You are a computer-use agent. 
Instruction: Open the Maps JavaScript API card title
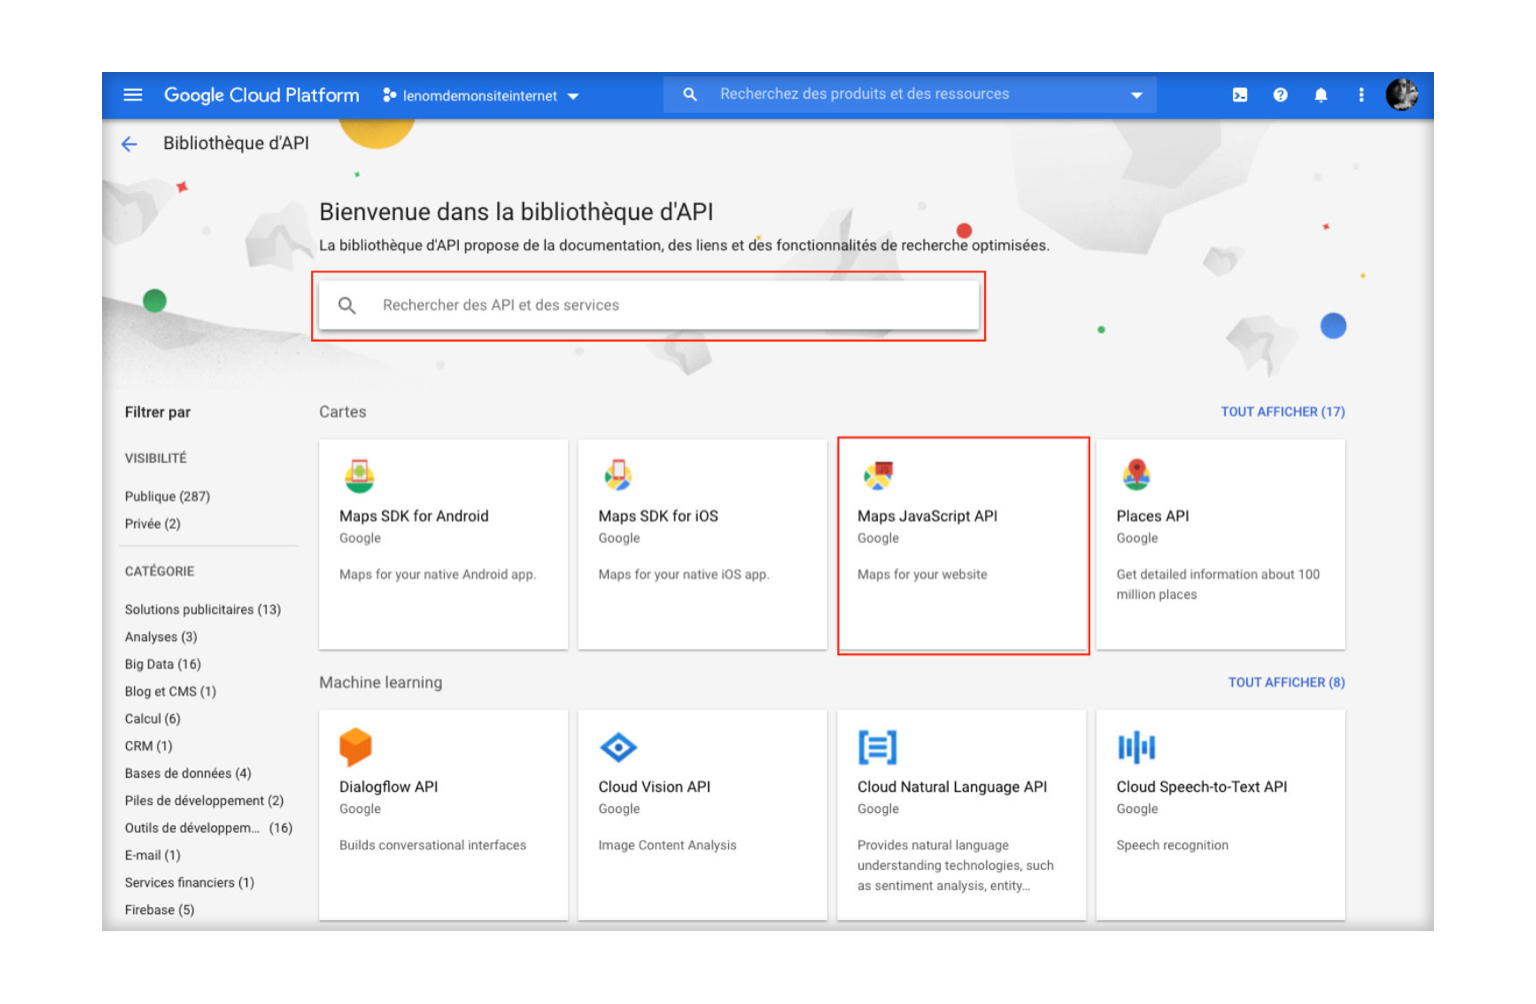click(x=927, y=516)
